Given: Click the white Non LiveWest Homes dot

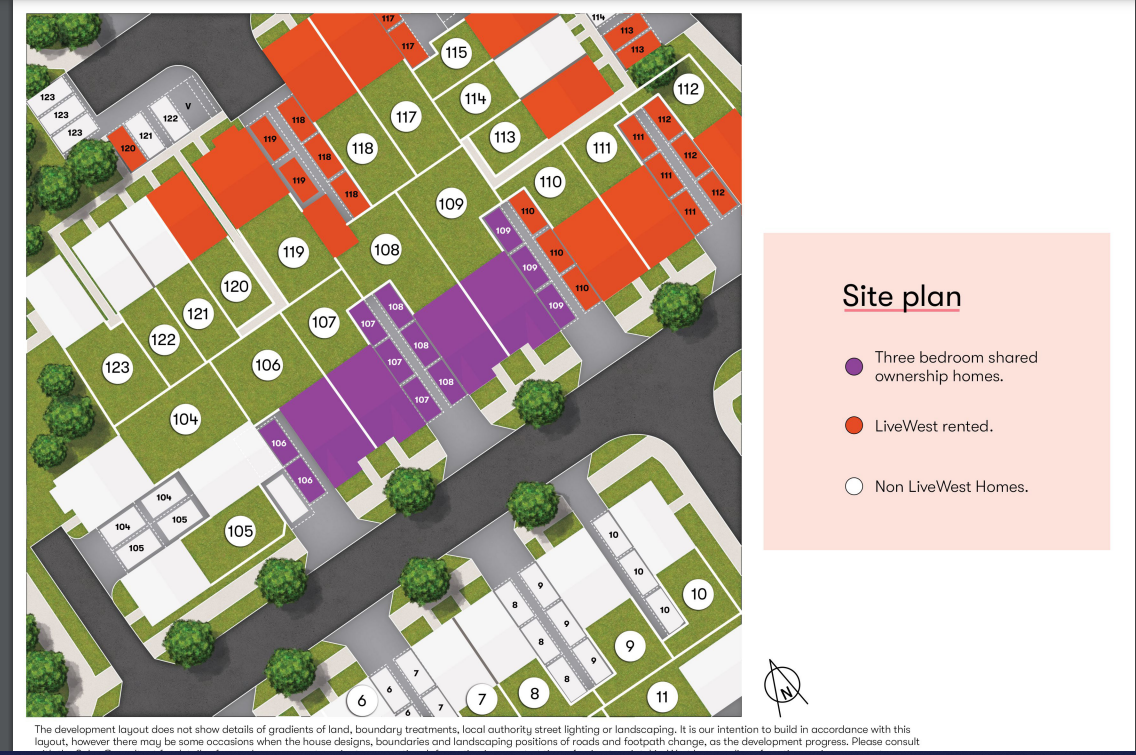Looking at the screenshot, I should (854, 487).
